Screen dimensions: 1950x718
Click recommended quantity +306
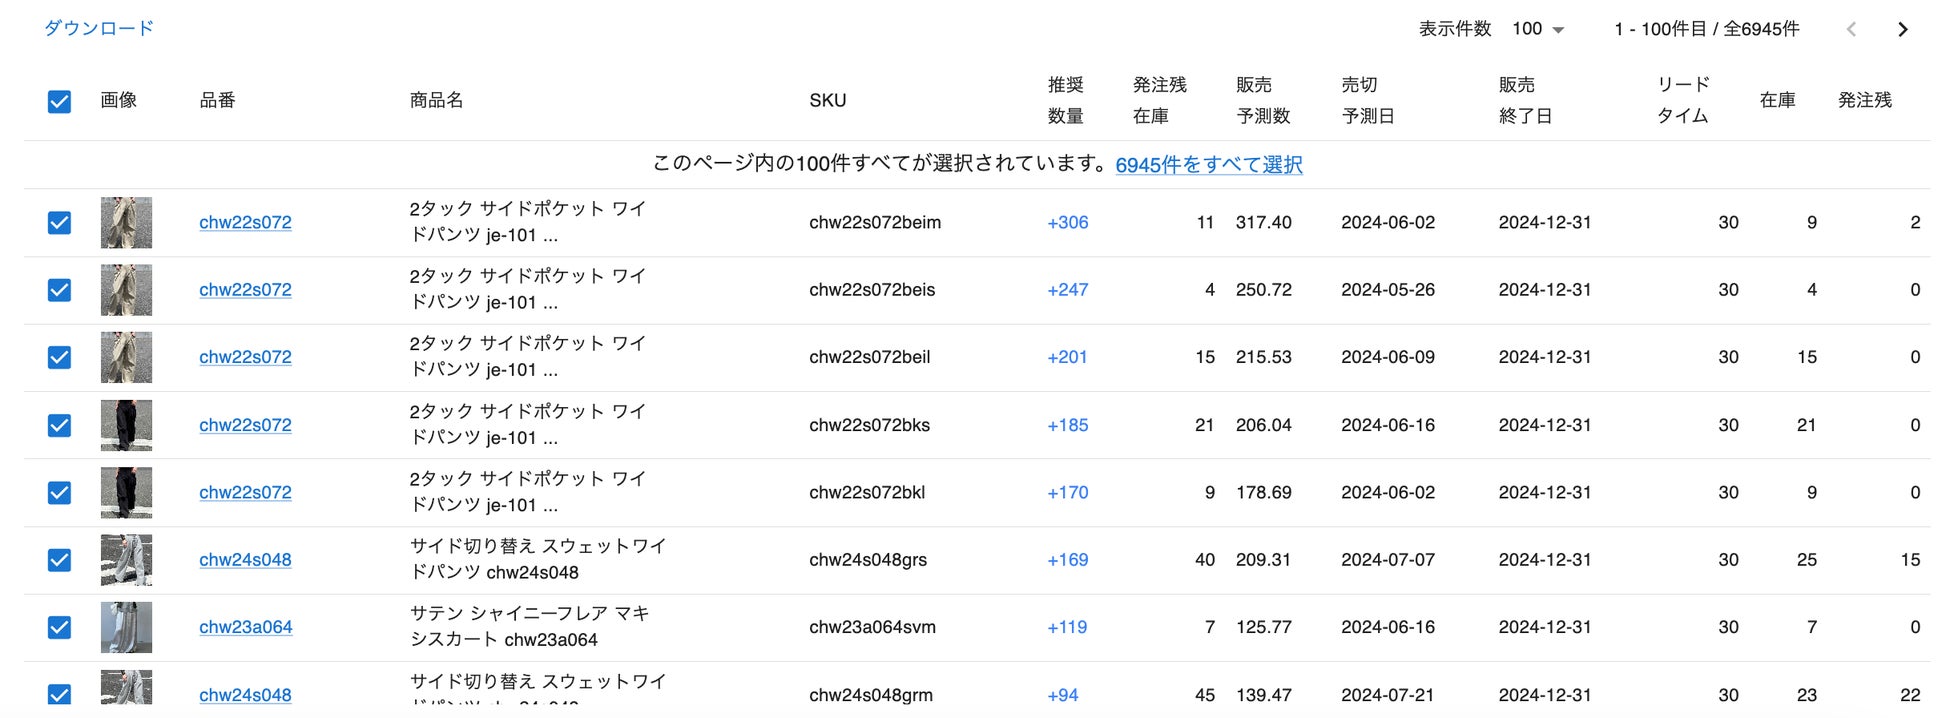click(1067, 222)
